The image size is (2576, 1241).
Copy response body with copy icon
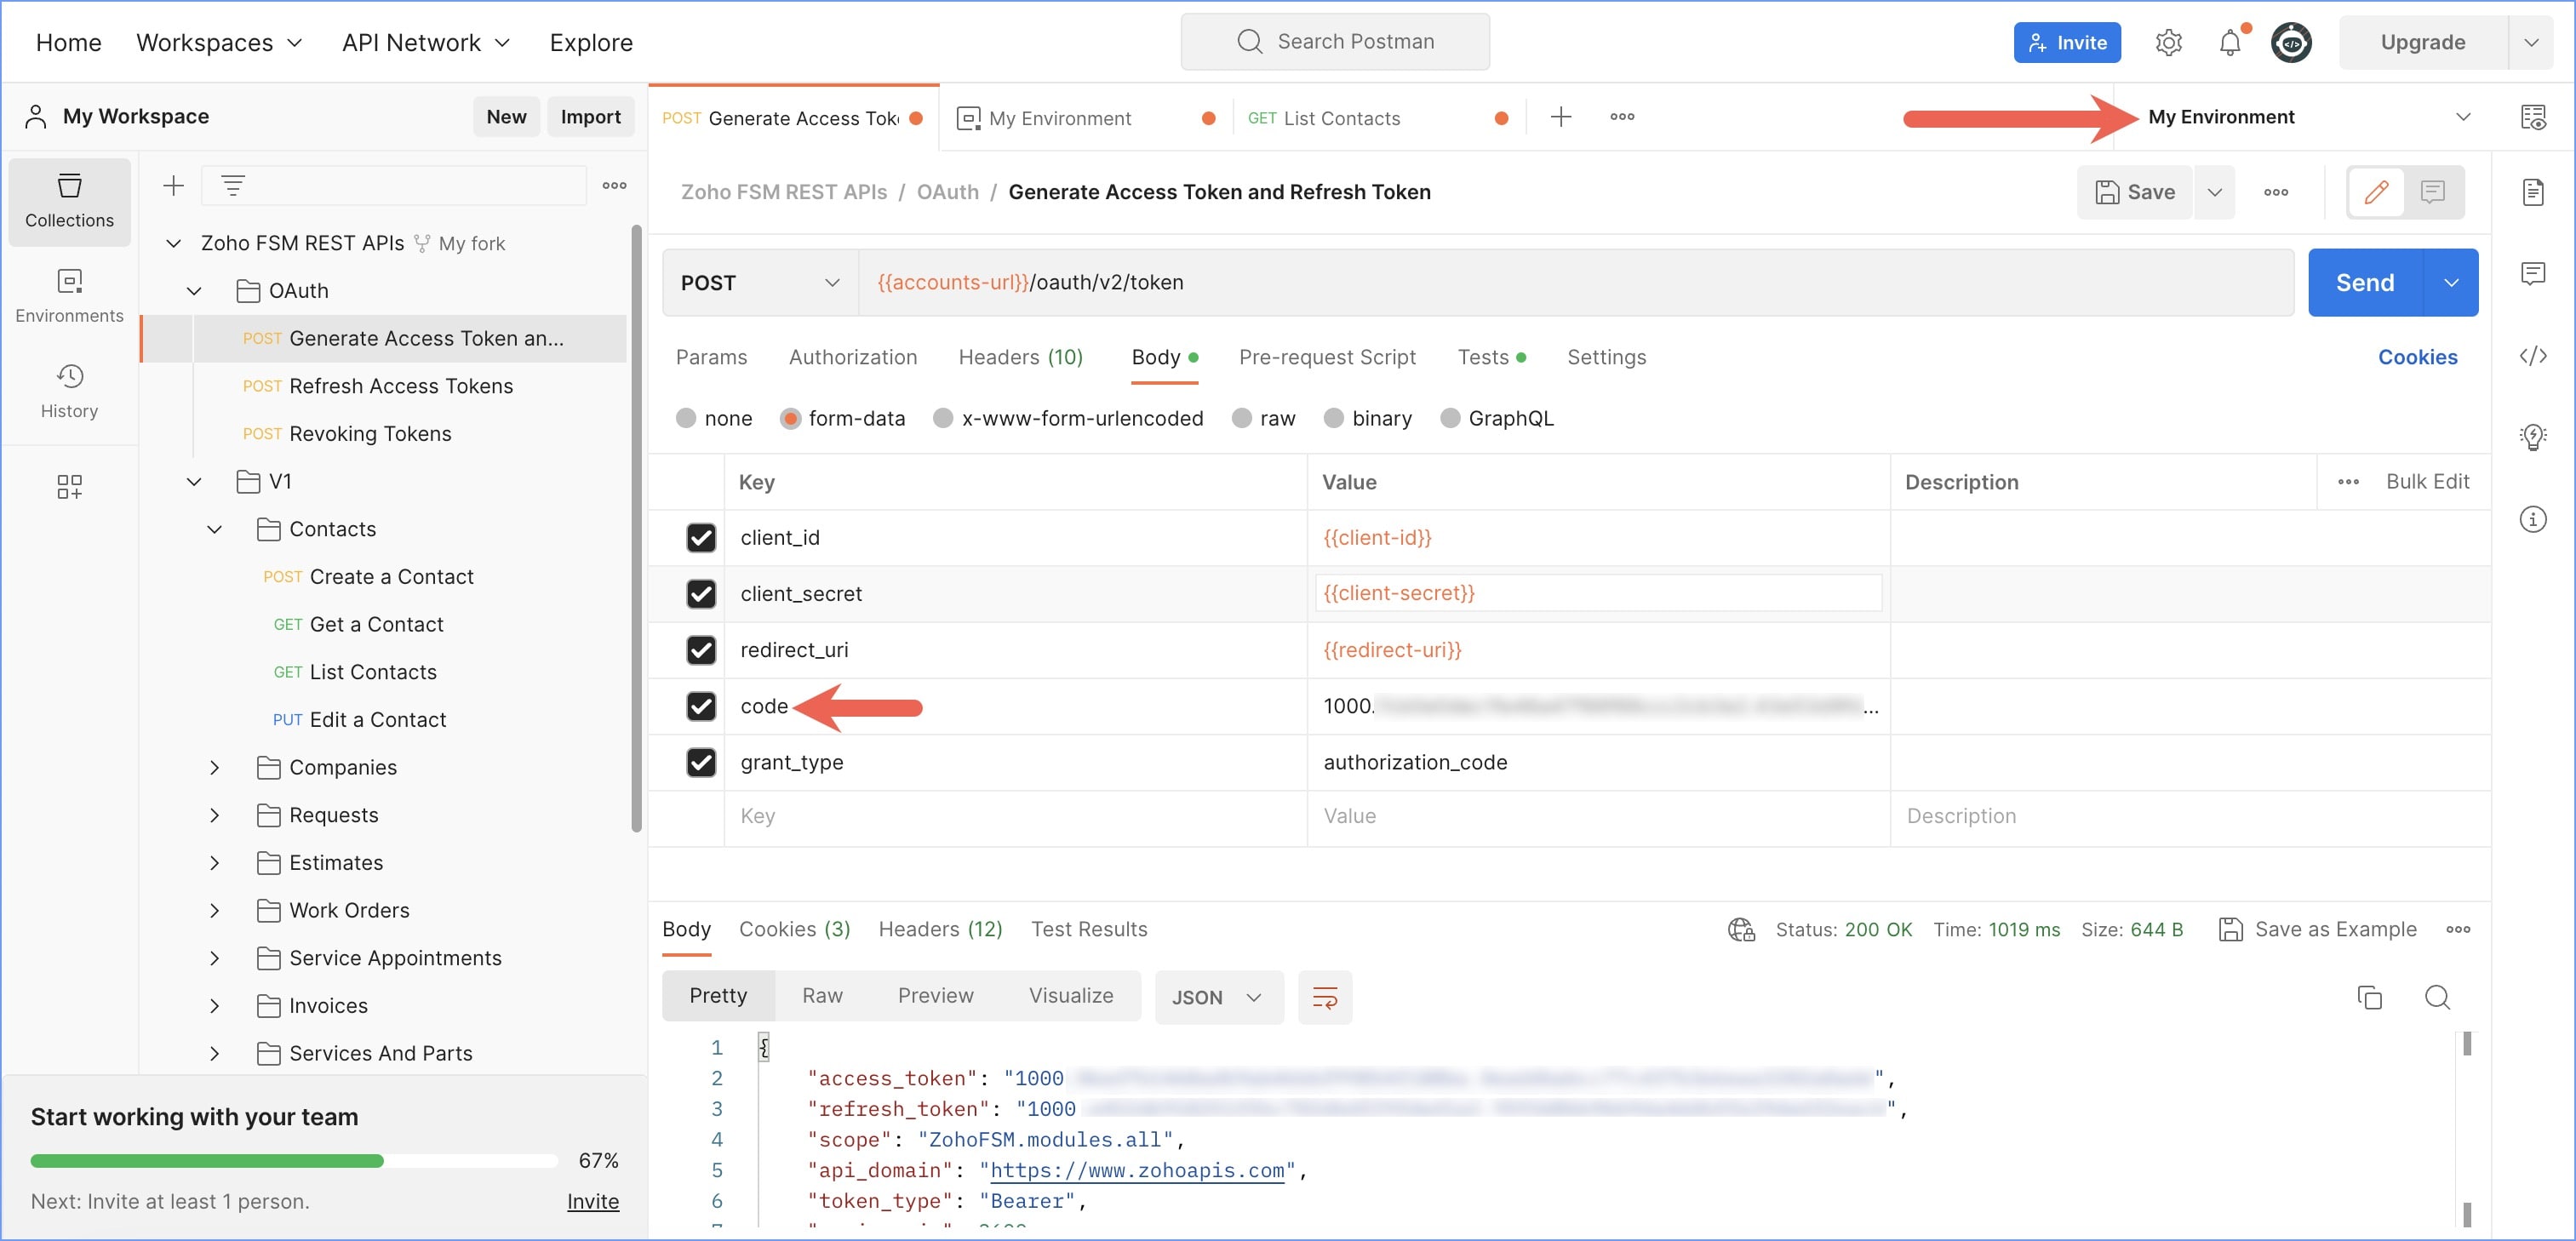(x=2369, y=997)
